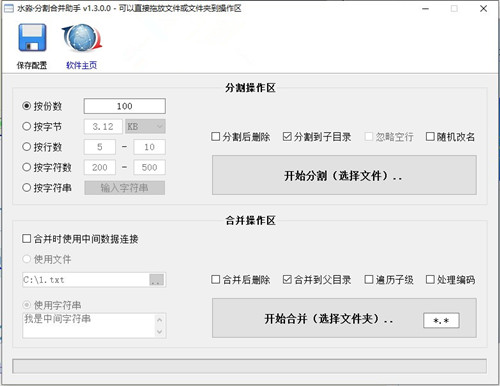This screenshot has width=500, height=386.
Task: Enable the 随机改名 checkbox
Action: (x=430, y=136)
